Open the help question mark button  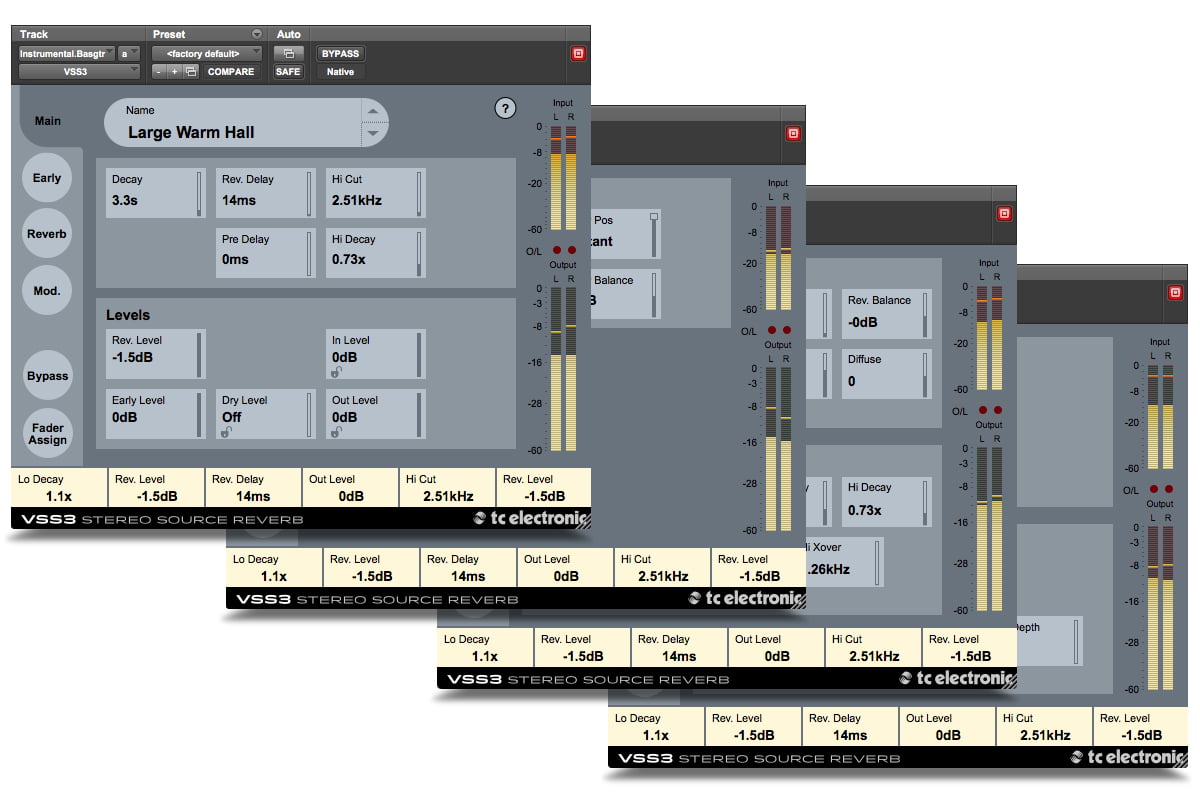505,108
